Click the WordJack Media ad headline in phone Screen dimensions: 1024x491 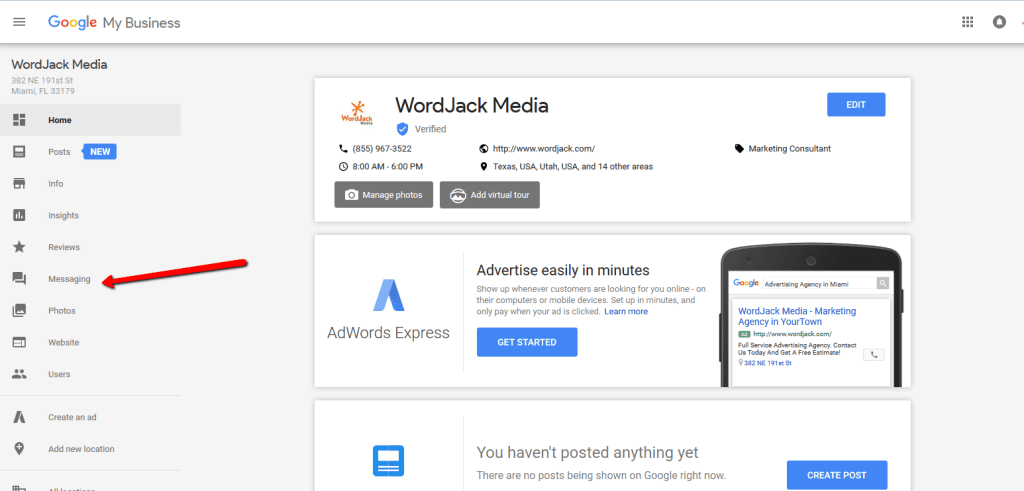[797, 317]
